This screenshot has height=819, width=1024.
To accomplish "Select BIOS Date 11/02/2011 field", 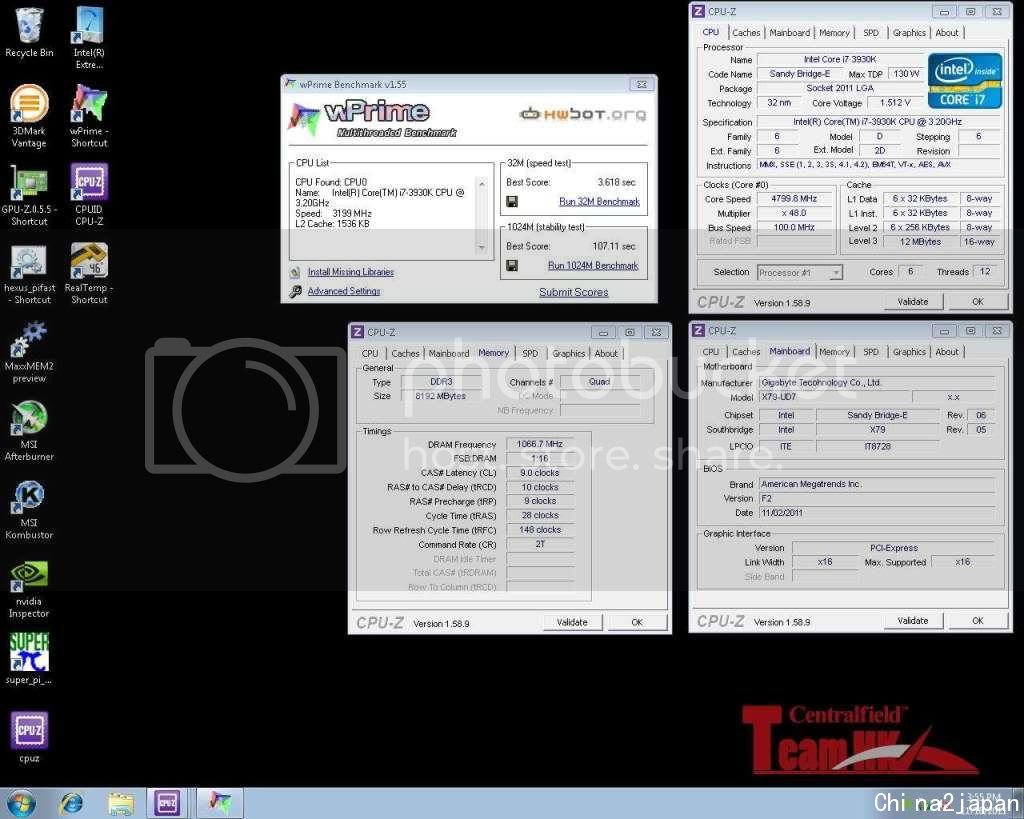I will point(877,513).
